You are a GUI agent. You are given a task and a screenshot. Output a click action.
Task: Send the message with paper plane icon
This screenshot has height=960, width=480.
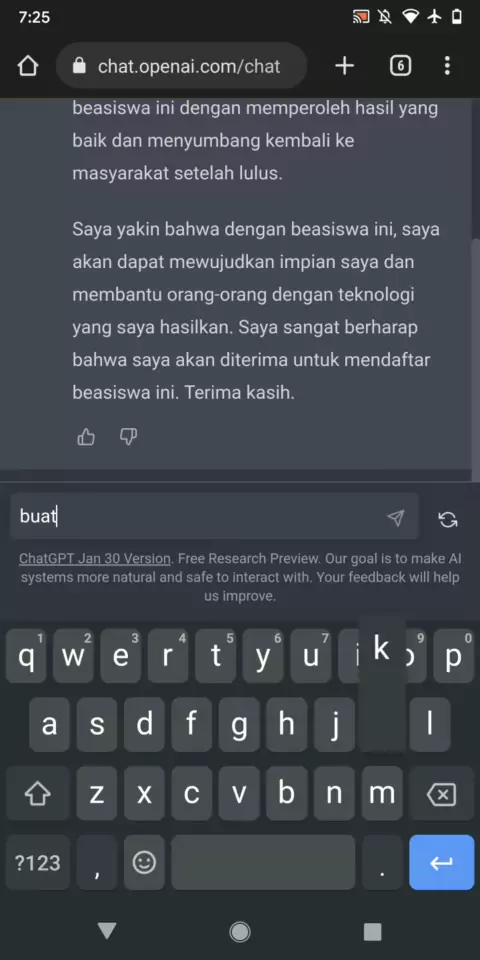pos(396,518)
